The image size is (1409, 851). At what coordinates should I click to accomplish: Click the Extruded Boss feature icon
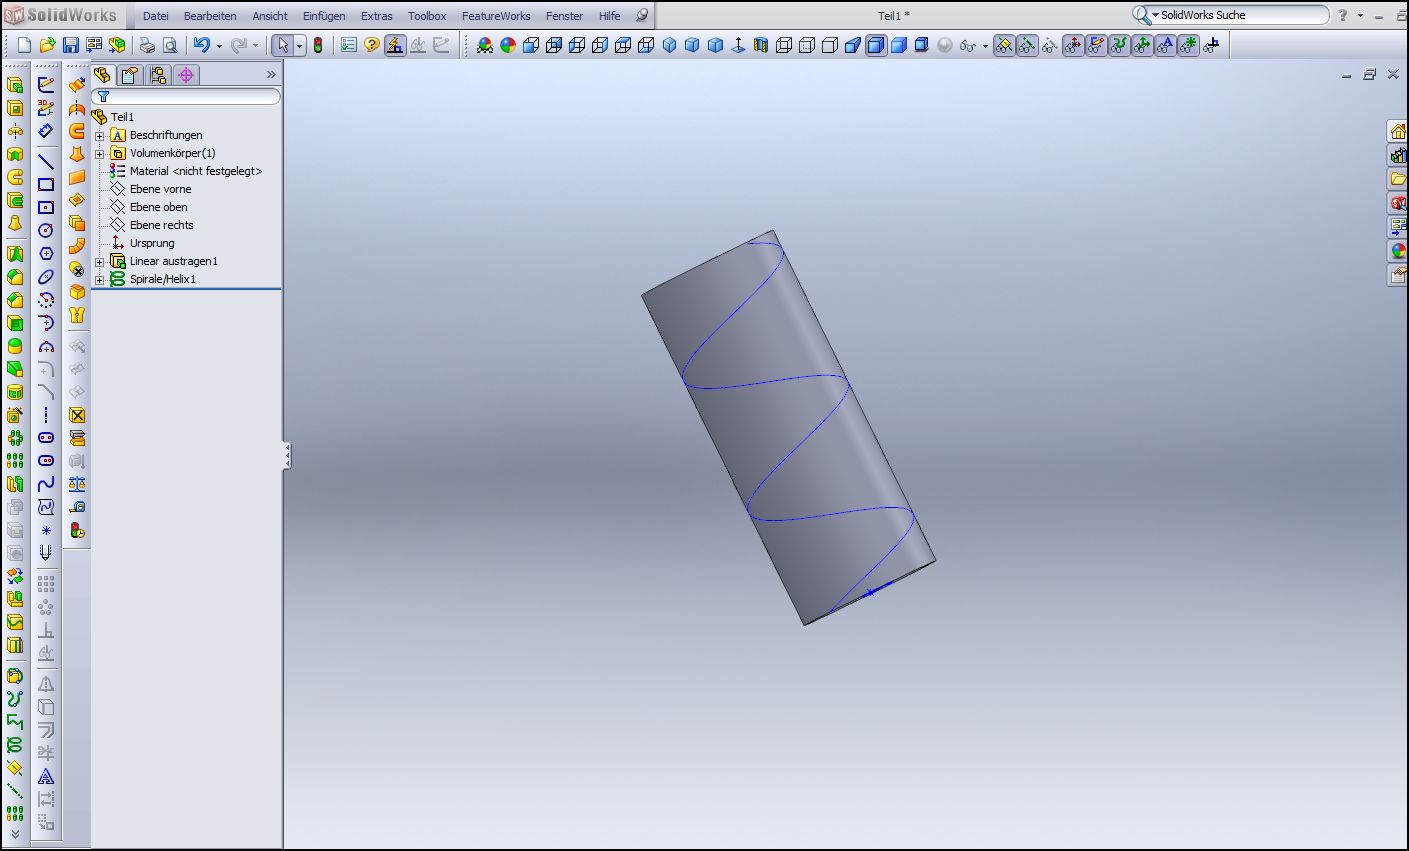coord(15,85)
